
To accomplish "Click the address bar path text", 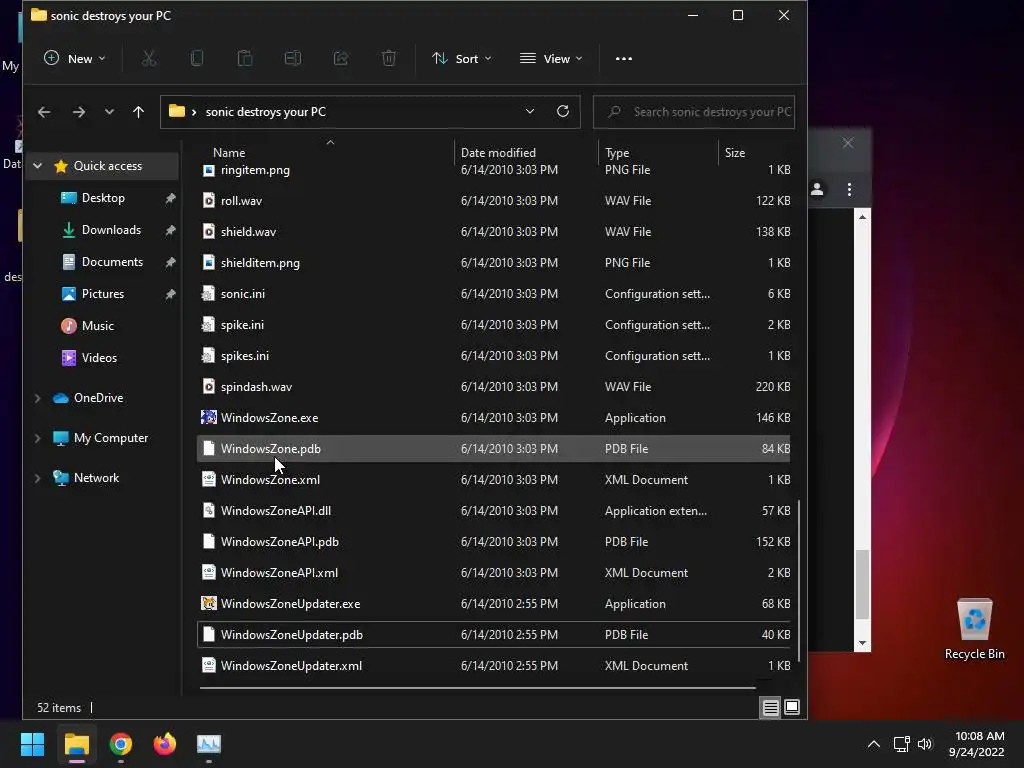I will coord(265,112).
